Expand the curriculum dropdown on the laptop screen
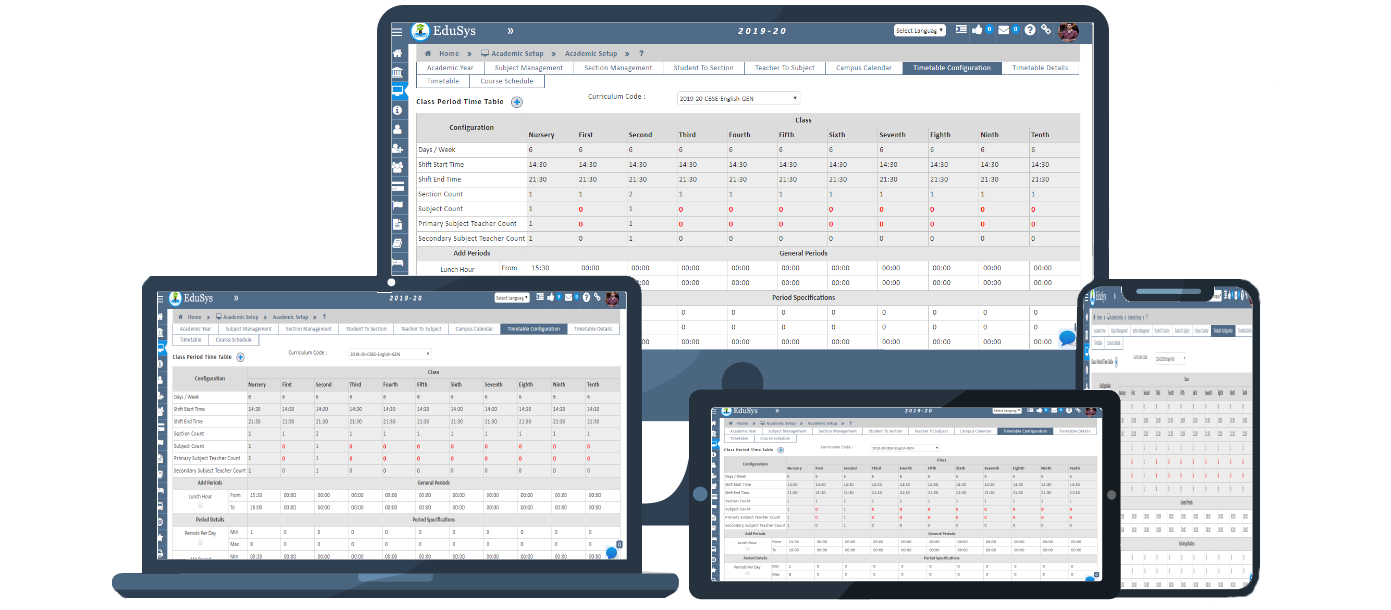Image resolution: width=1391 pixels, height=610 pixels. pyautogui.click(x=392, y=353)
